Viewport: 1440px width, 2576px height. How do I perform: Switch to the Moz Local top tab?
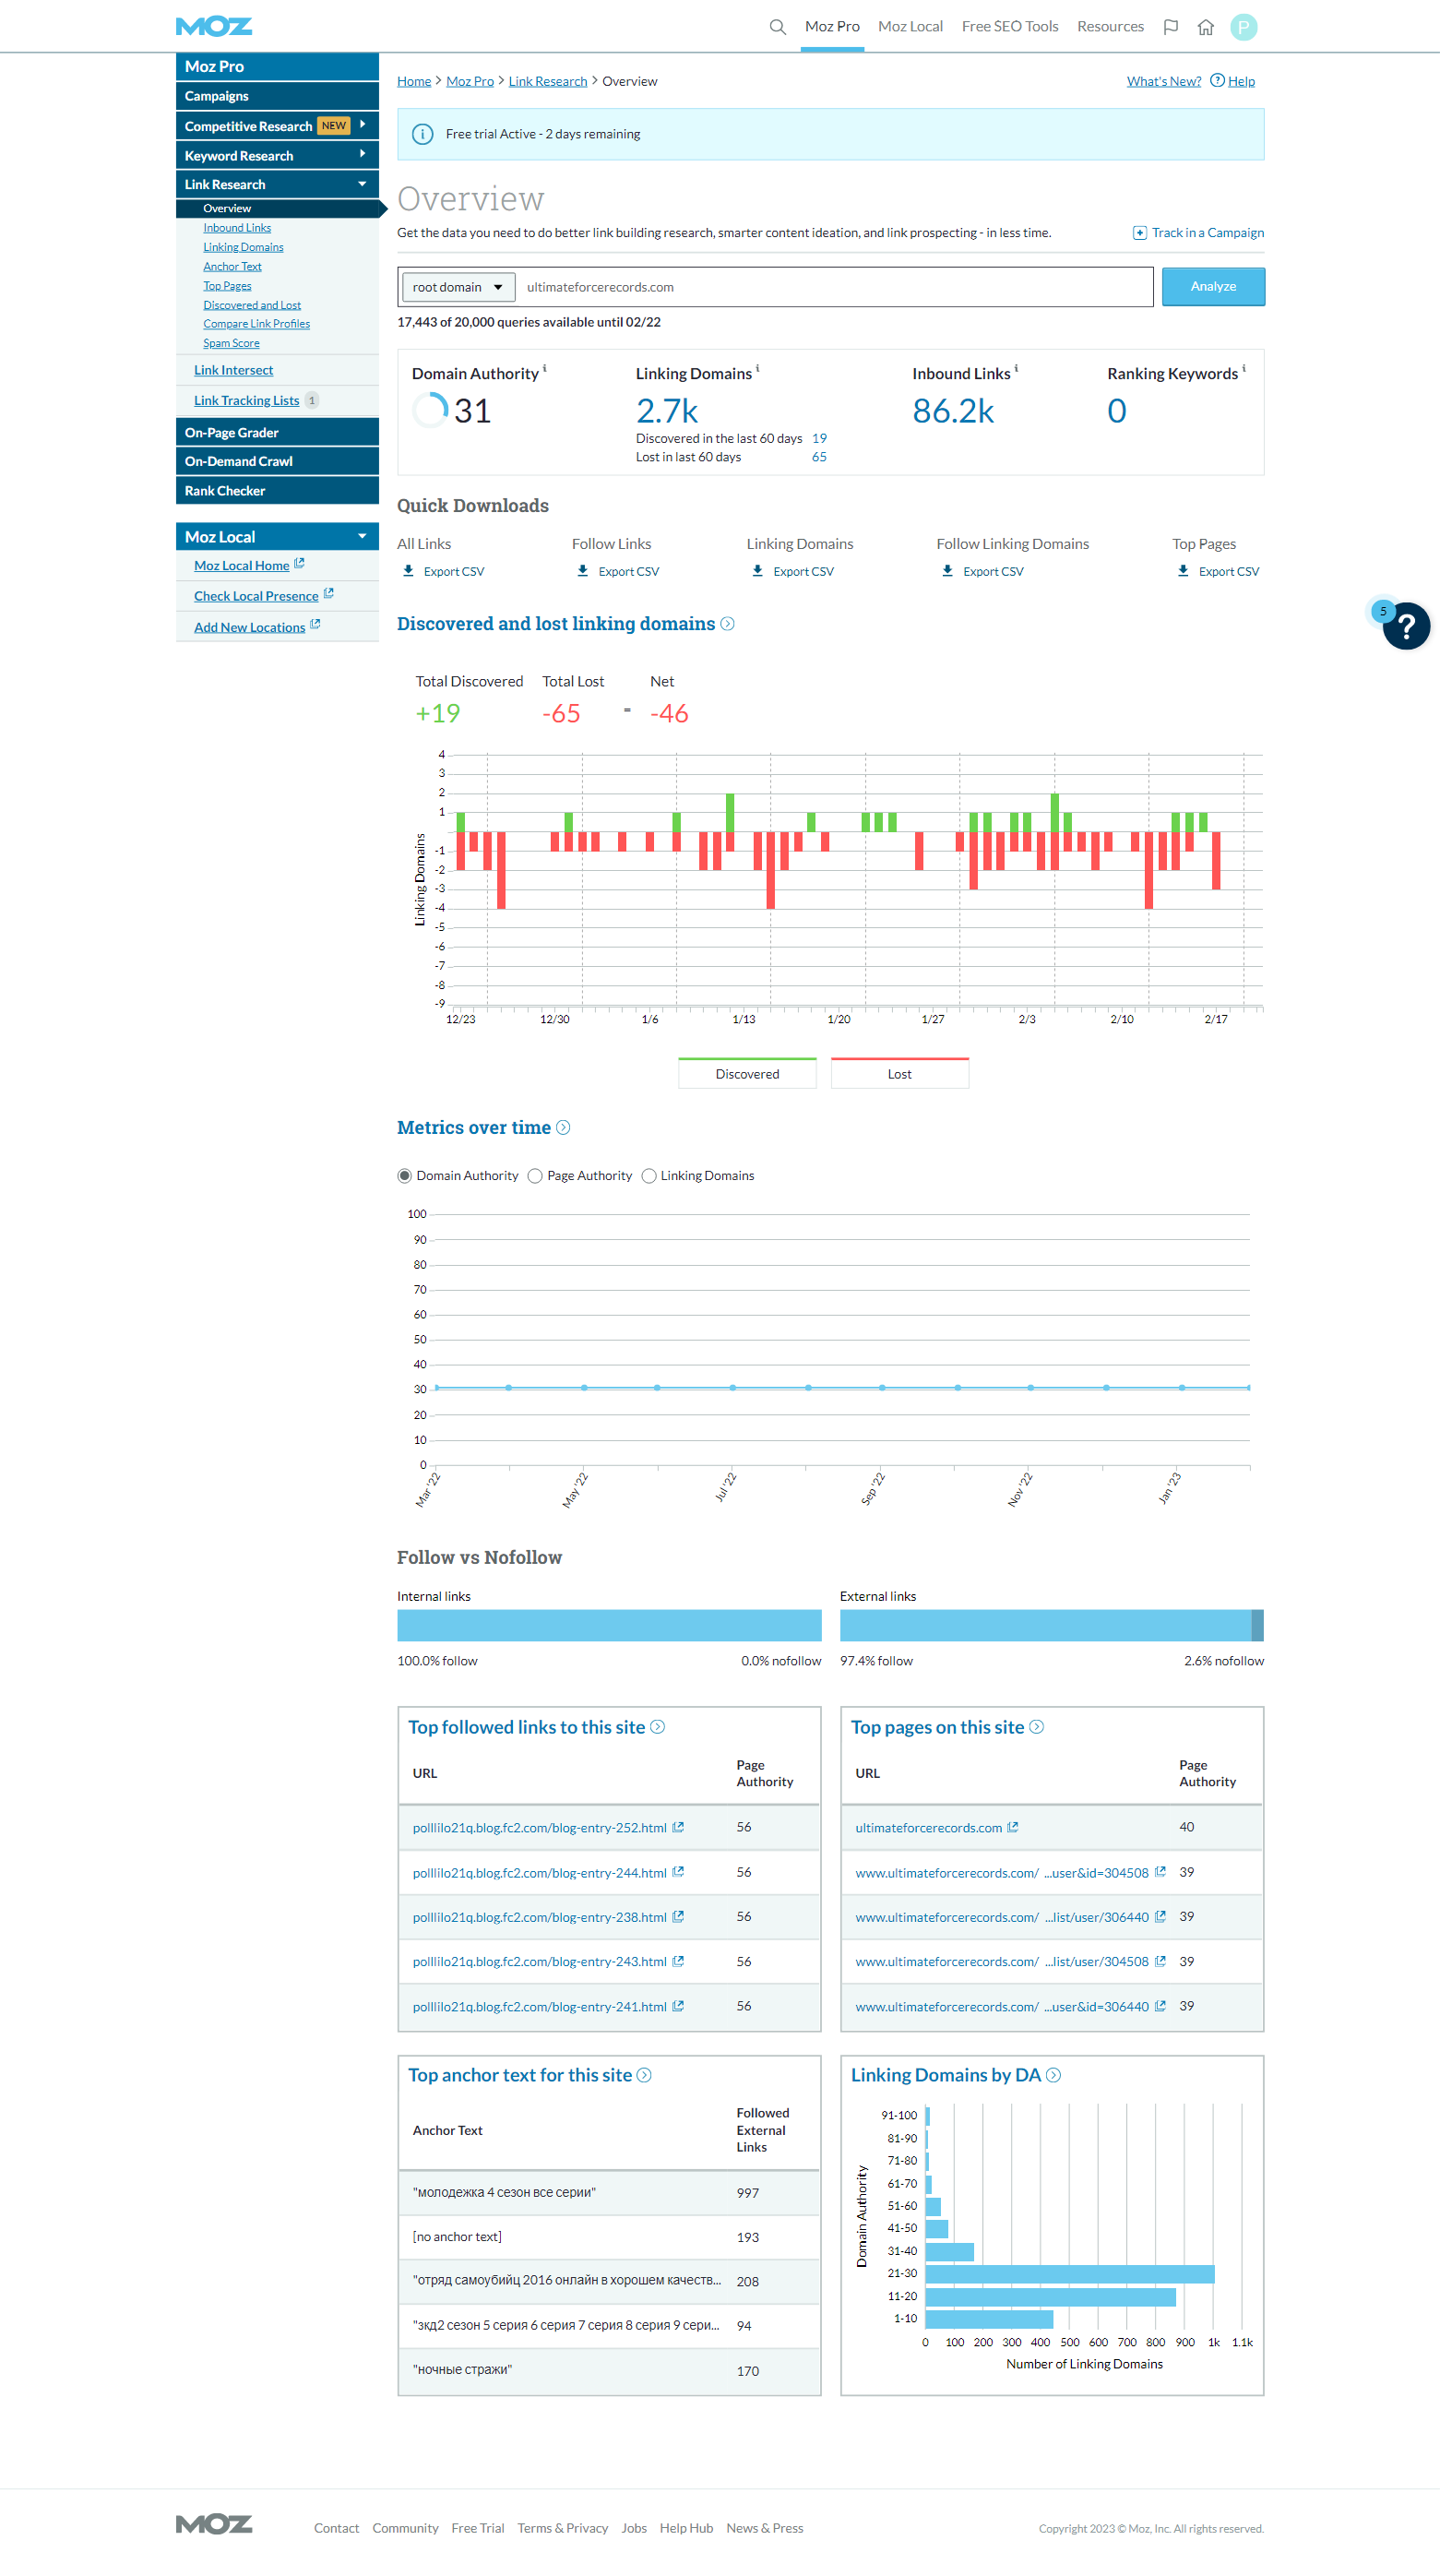click(x=909, y=27)
